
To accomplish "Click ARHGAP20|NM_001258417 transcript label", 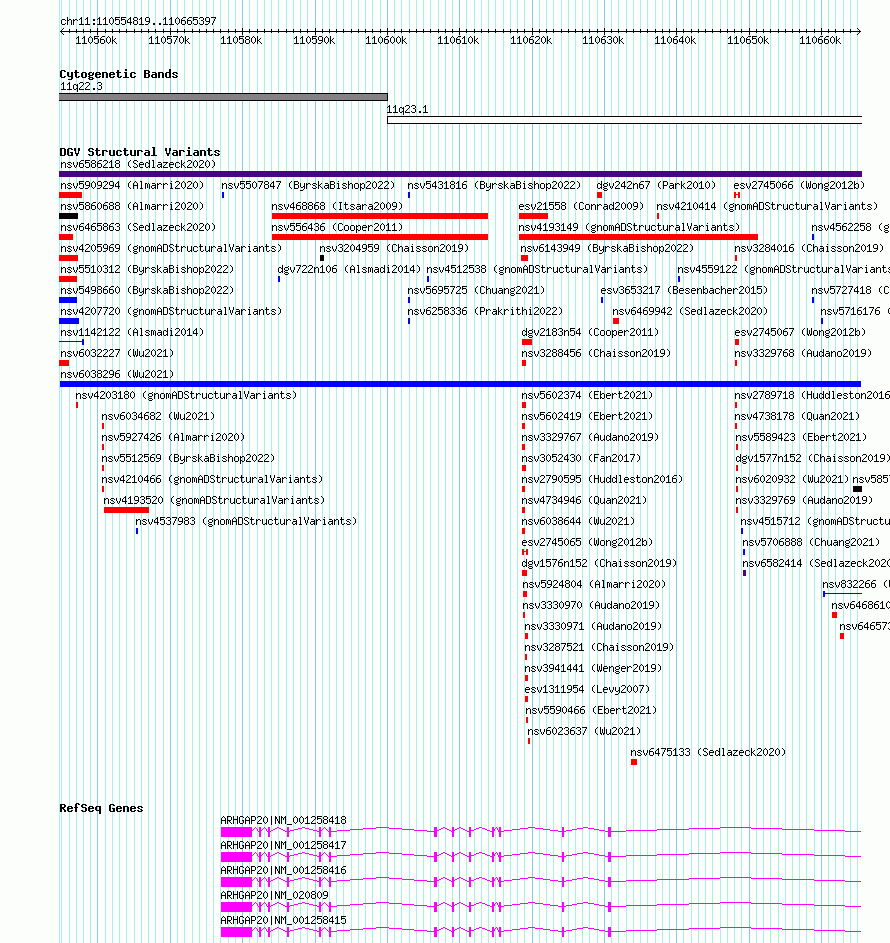I will tap(283, 846).
